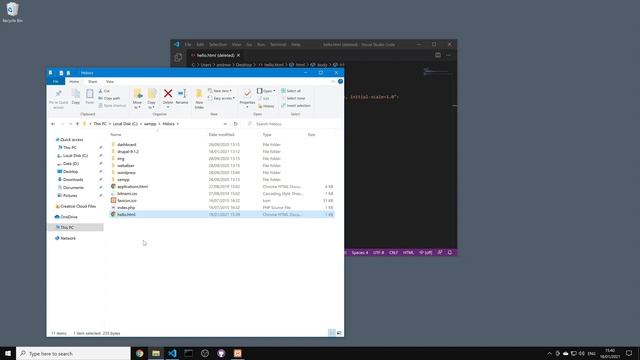Image resolution: width=640 pixels, height=360 pixels.
Task: Click xampp in the address breadcrumb
Action: point(150,124)
